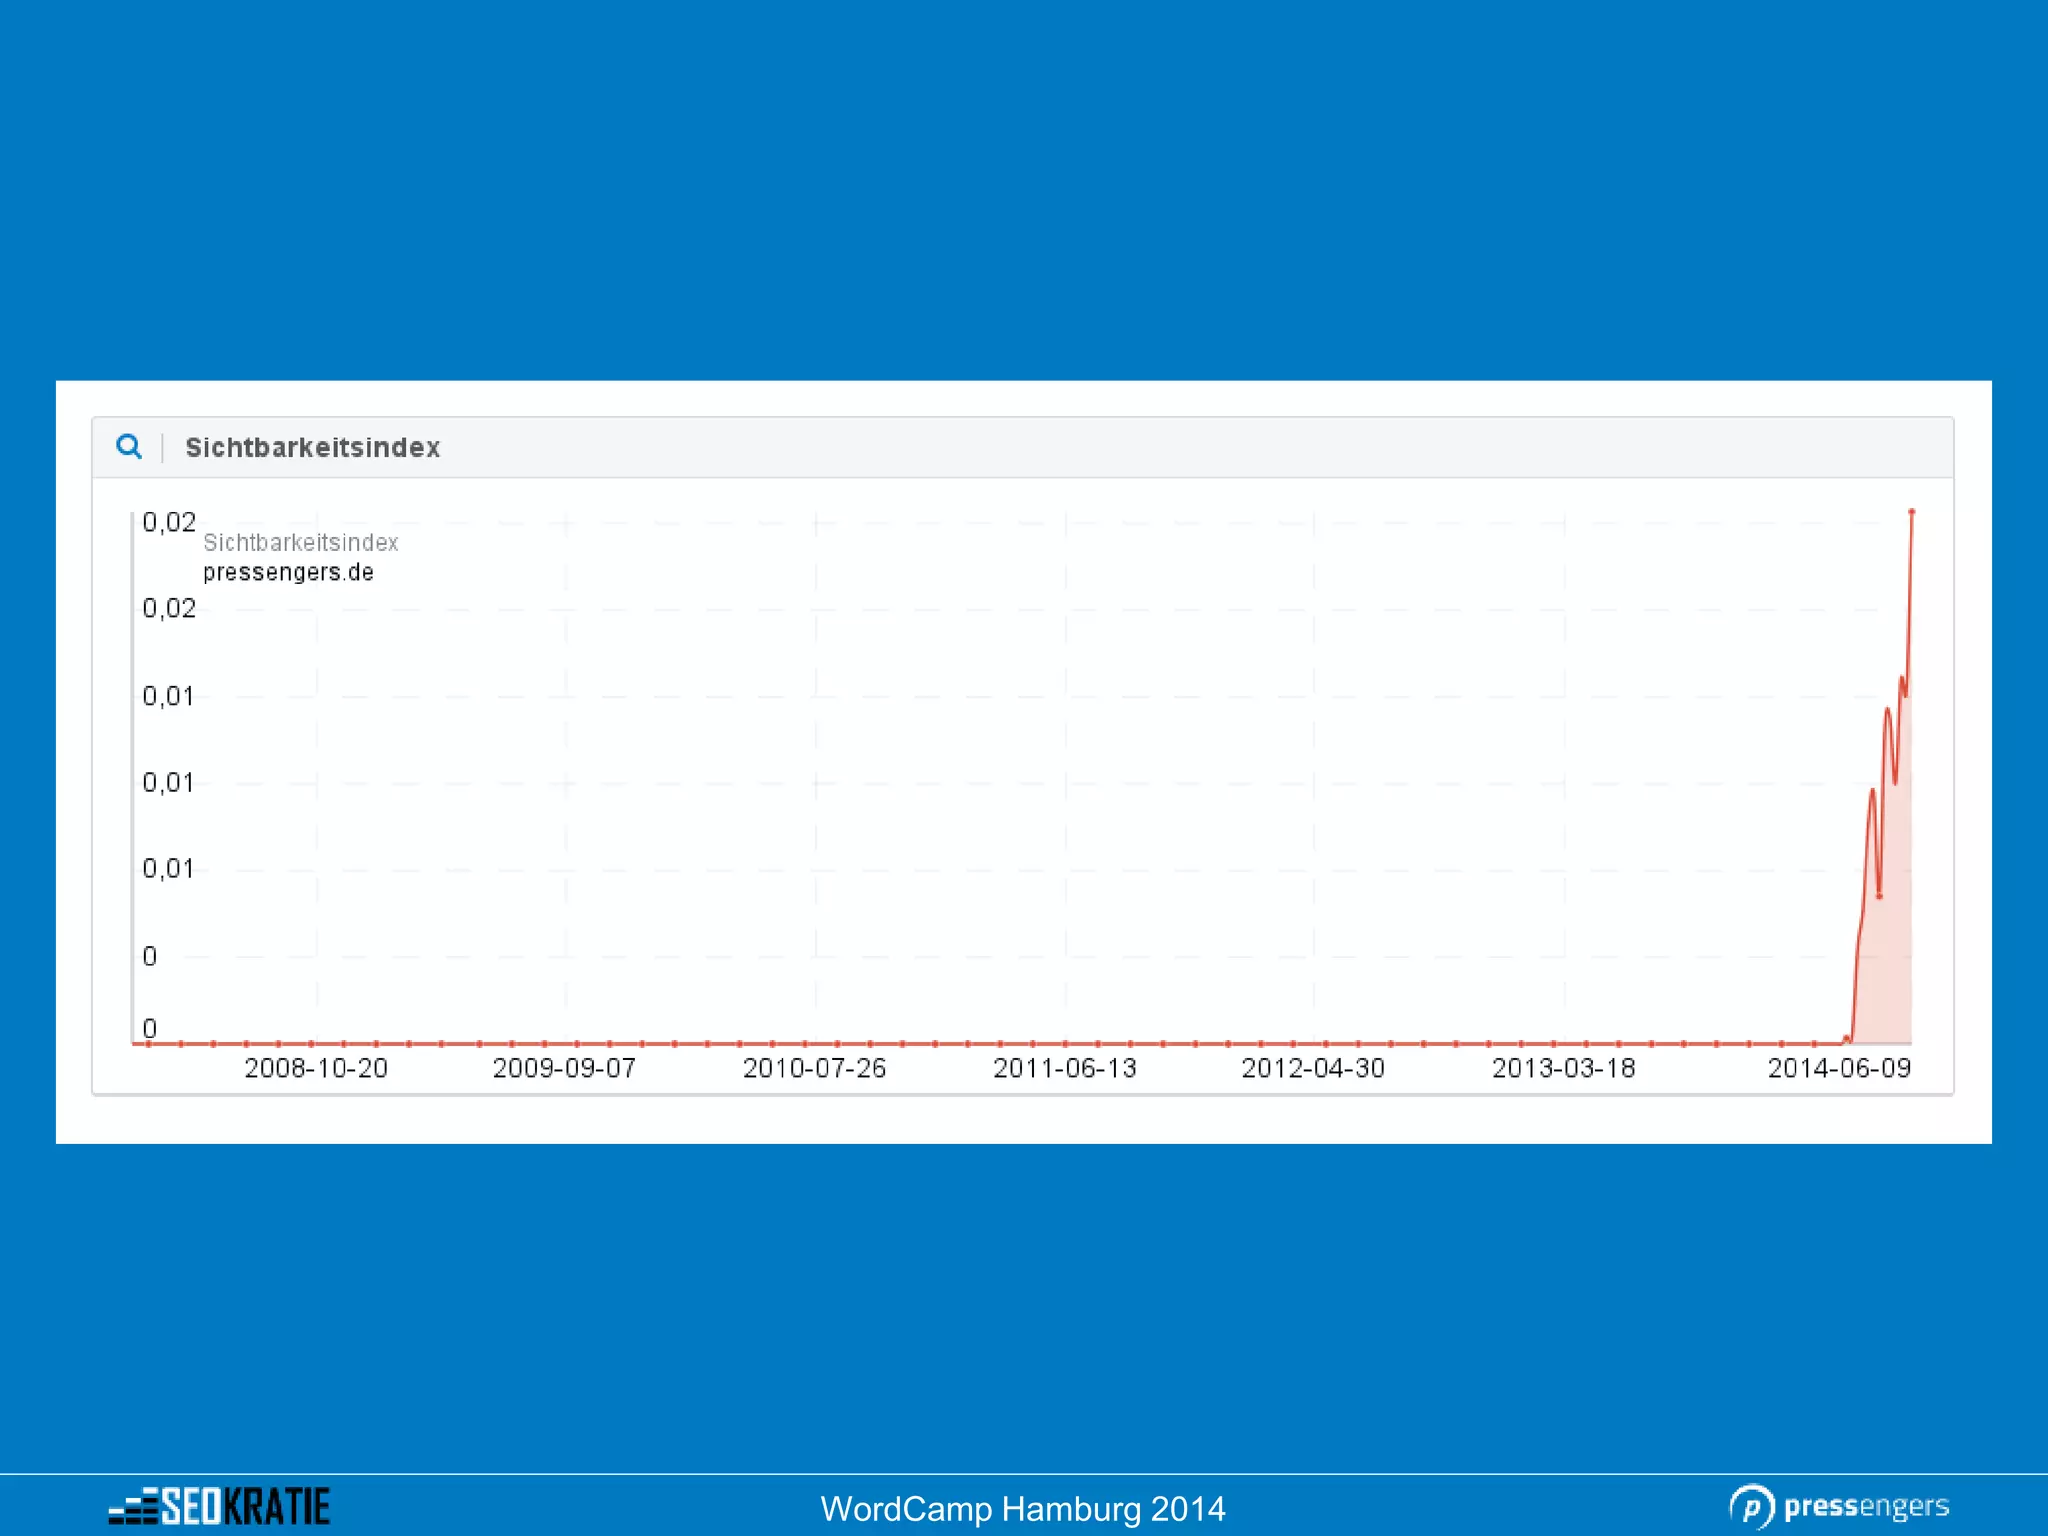Click the 2010-07-26 date axis label
The height and width of the screenshot is (1536, 2048).
click(x=814, y=1068)
